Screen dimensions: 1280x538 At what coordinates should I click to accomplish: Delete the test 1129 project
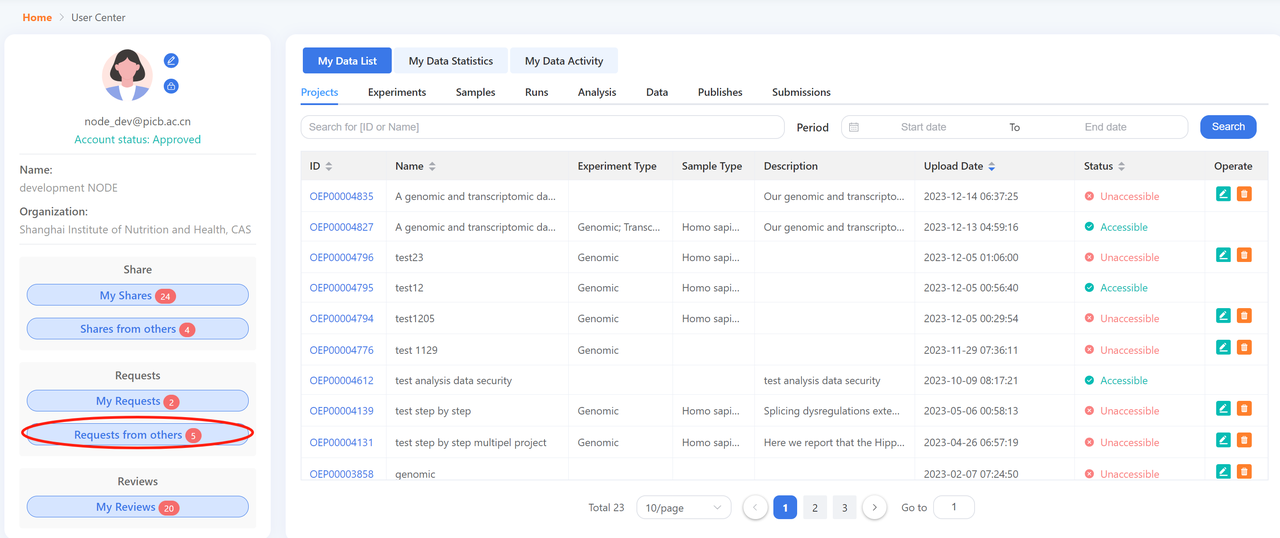[x=1244, y=347]
